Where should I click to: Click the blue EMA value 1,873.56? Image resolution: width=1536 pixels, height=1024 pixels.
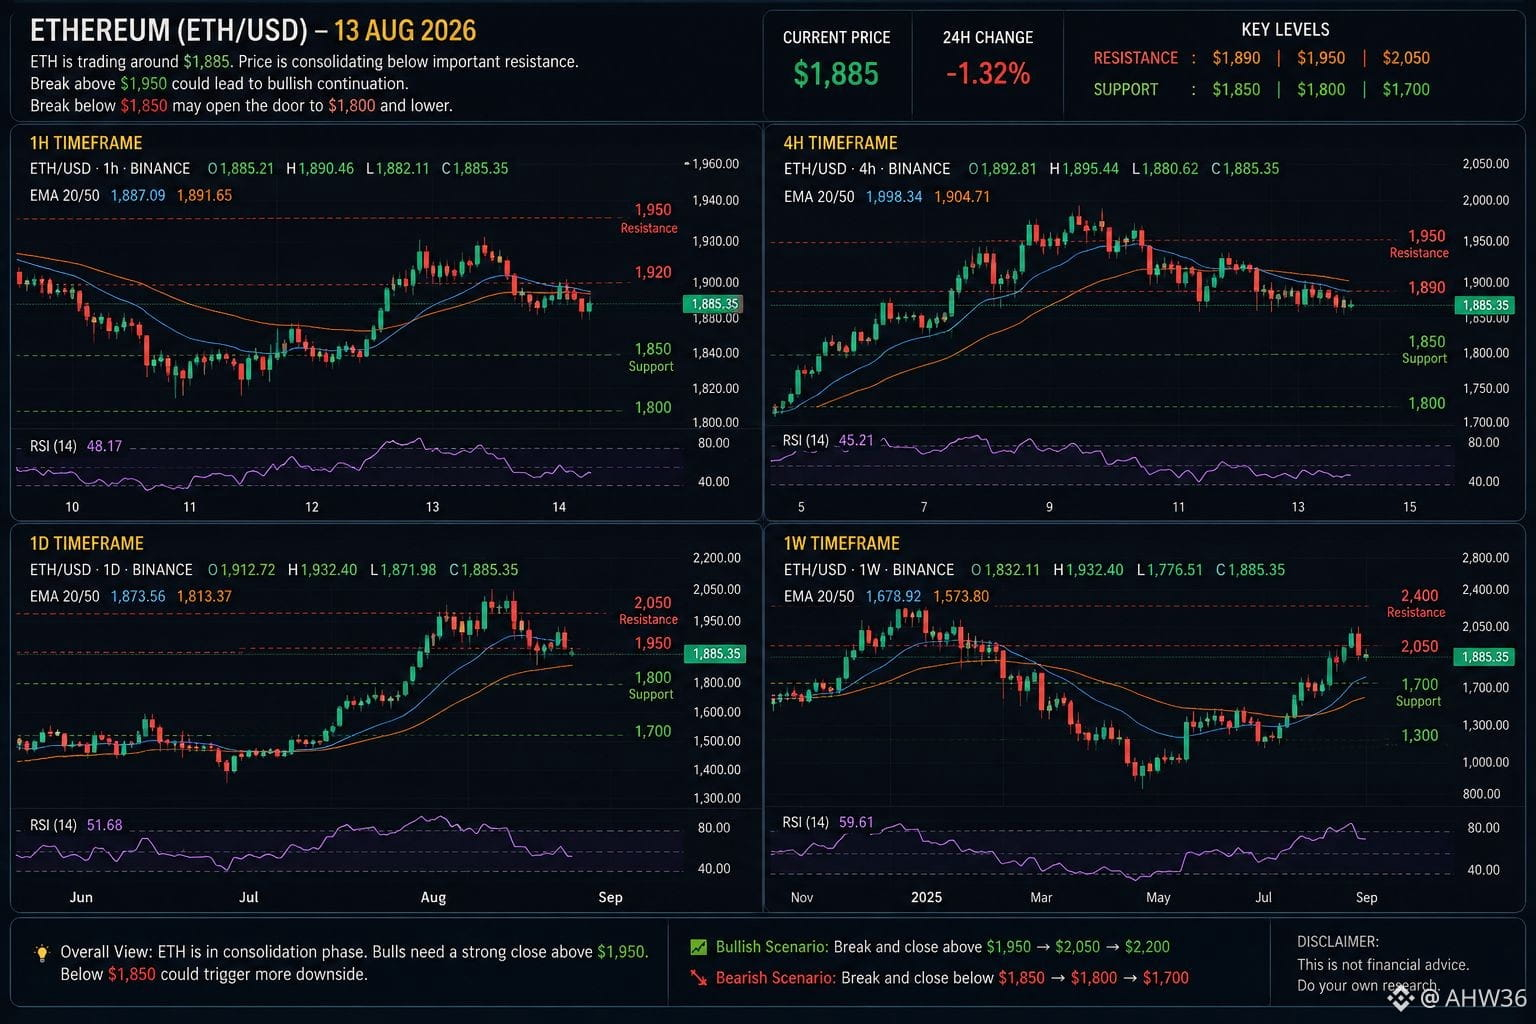point(138,596)
